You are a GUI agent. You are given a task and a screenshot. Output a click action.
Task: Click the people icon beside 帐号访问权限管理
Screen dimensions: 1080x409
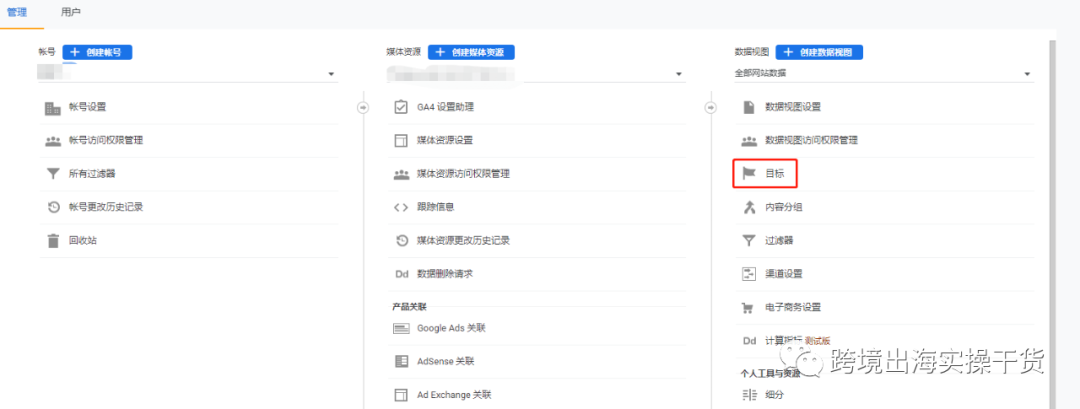(x=52, y=140)
